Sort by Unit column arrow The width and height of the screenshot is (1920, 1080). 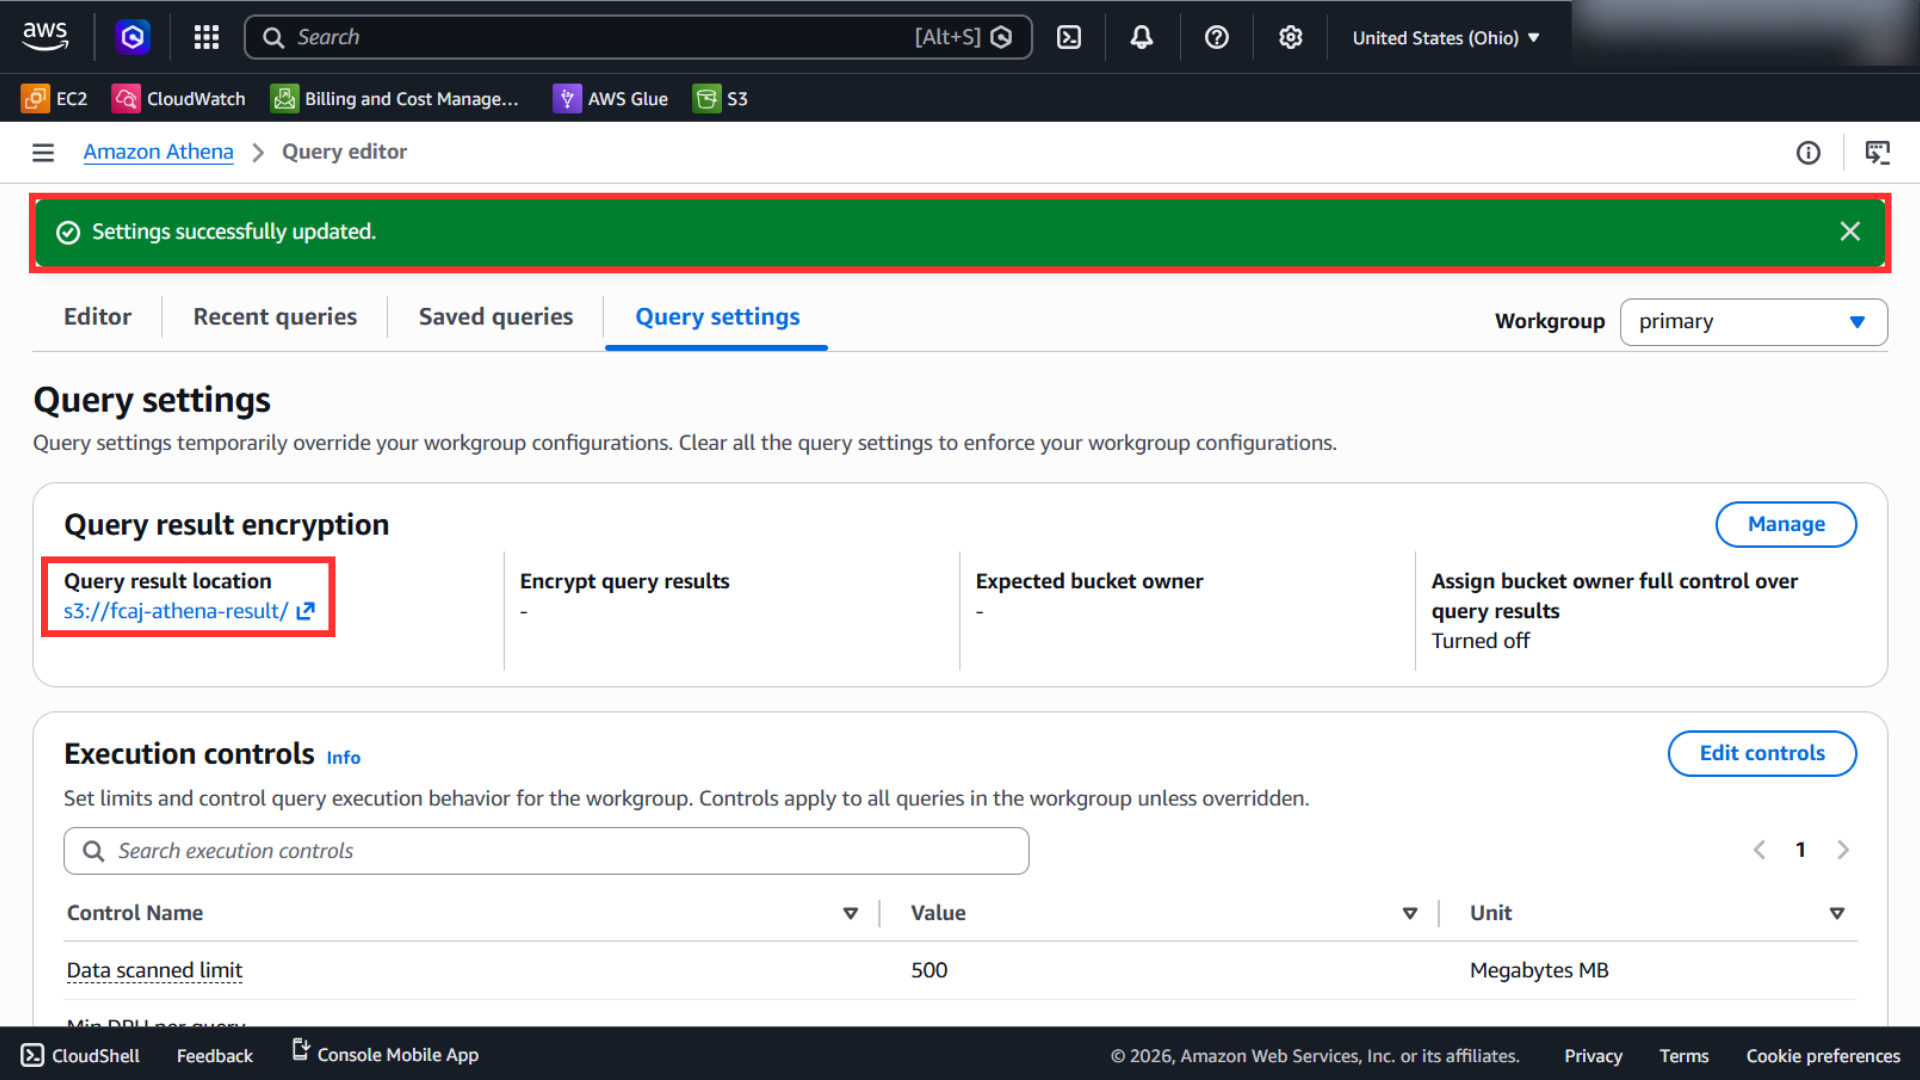(x=1836, y=913)
